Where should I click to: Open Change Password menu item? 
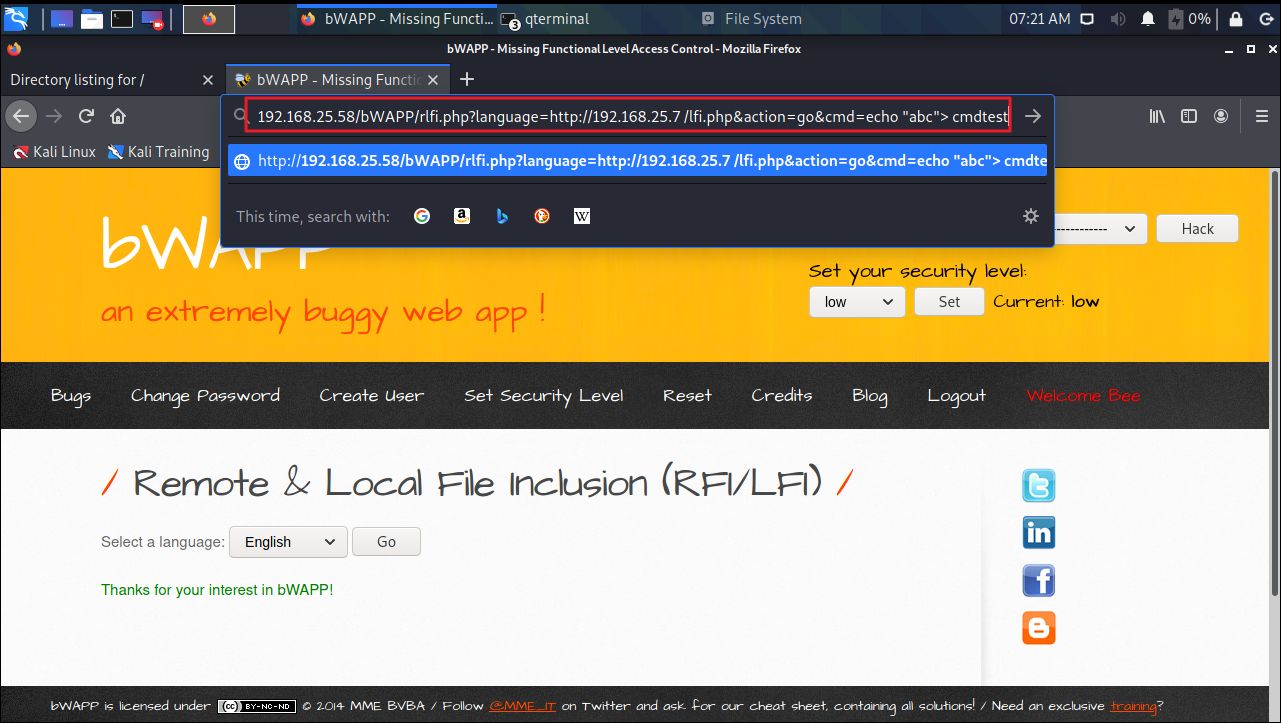[205, 396]
